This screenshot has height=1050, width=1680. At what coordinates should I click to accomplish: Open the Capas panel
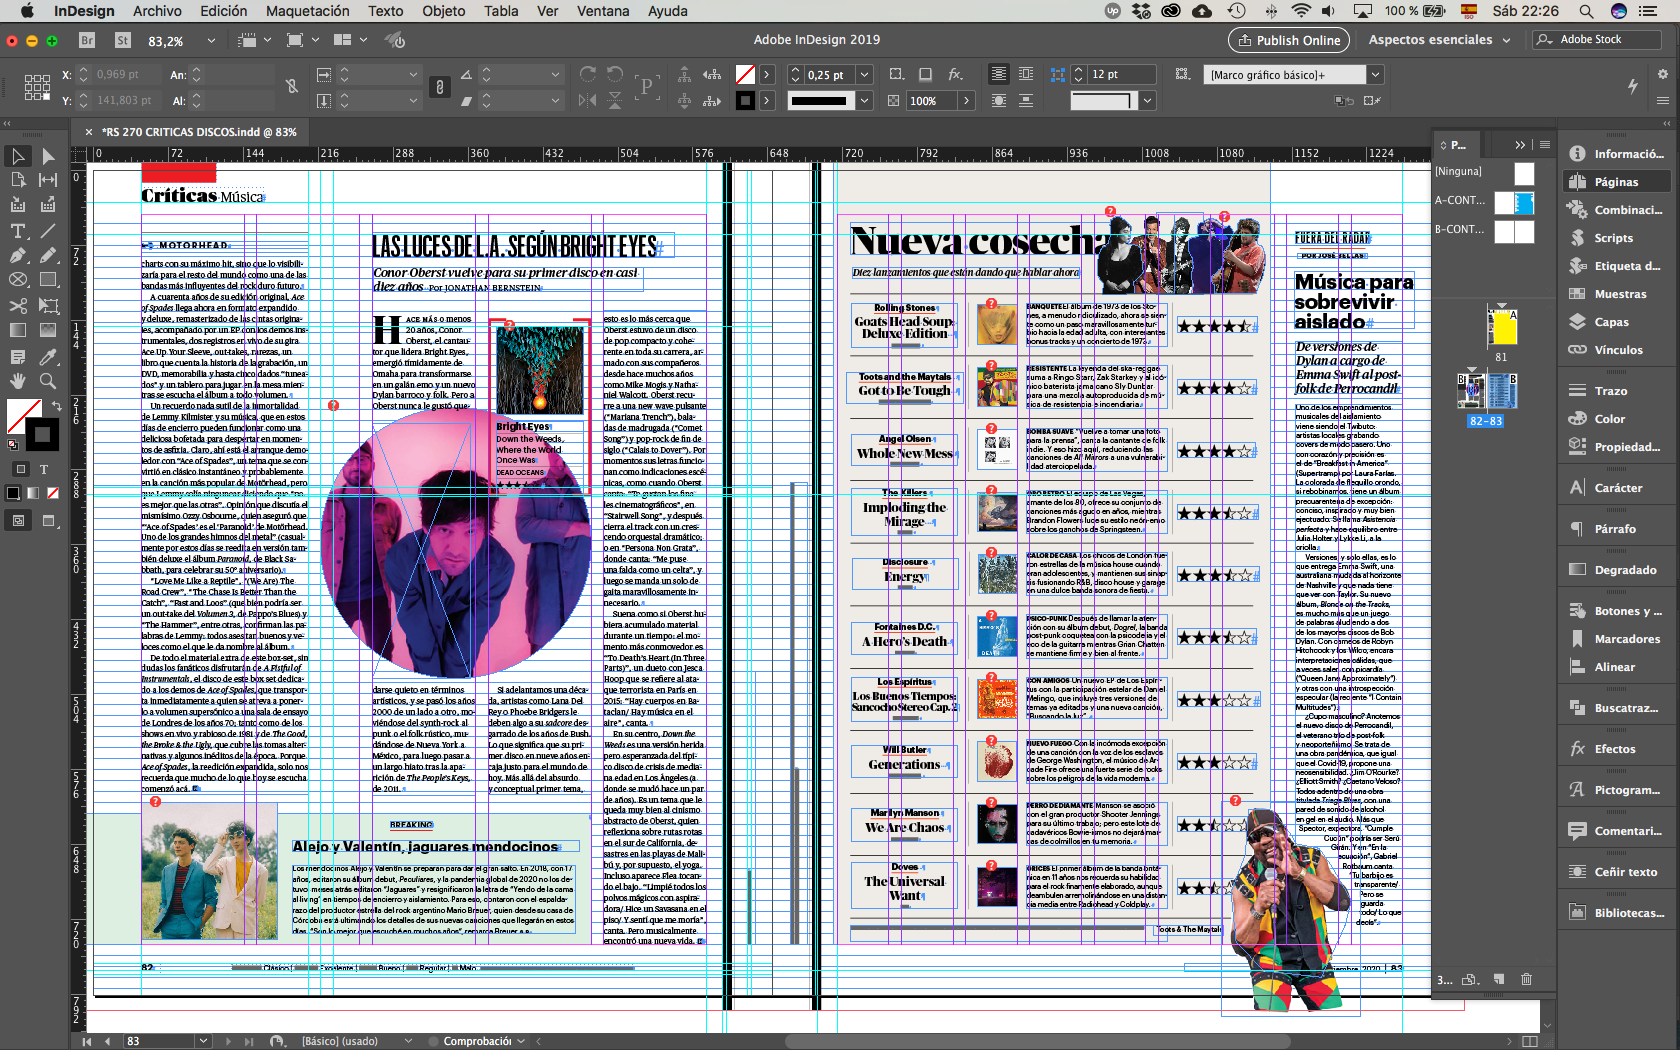[1611, 322]
